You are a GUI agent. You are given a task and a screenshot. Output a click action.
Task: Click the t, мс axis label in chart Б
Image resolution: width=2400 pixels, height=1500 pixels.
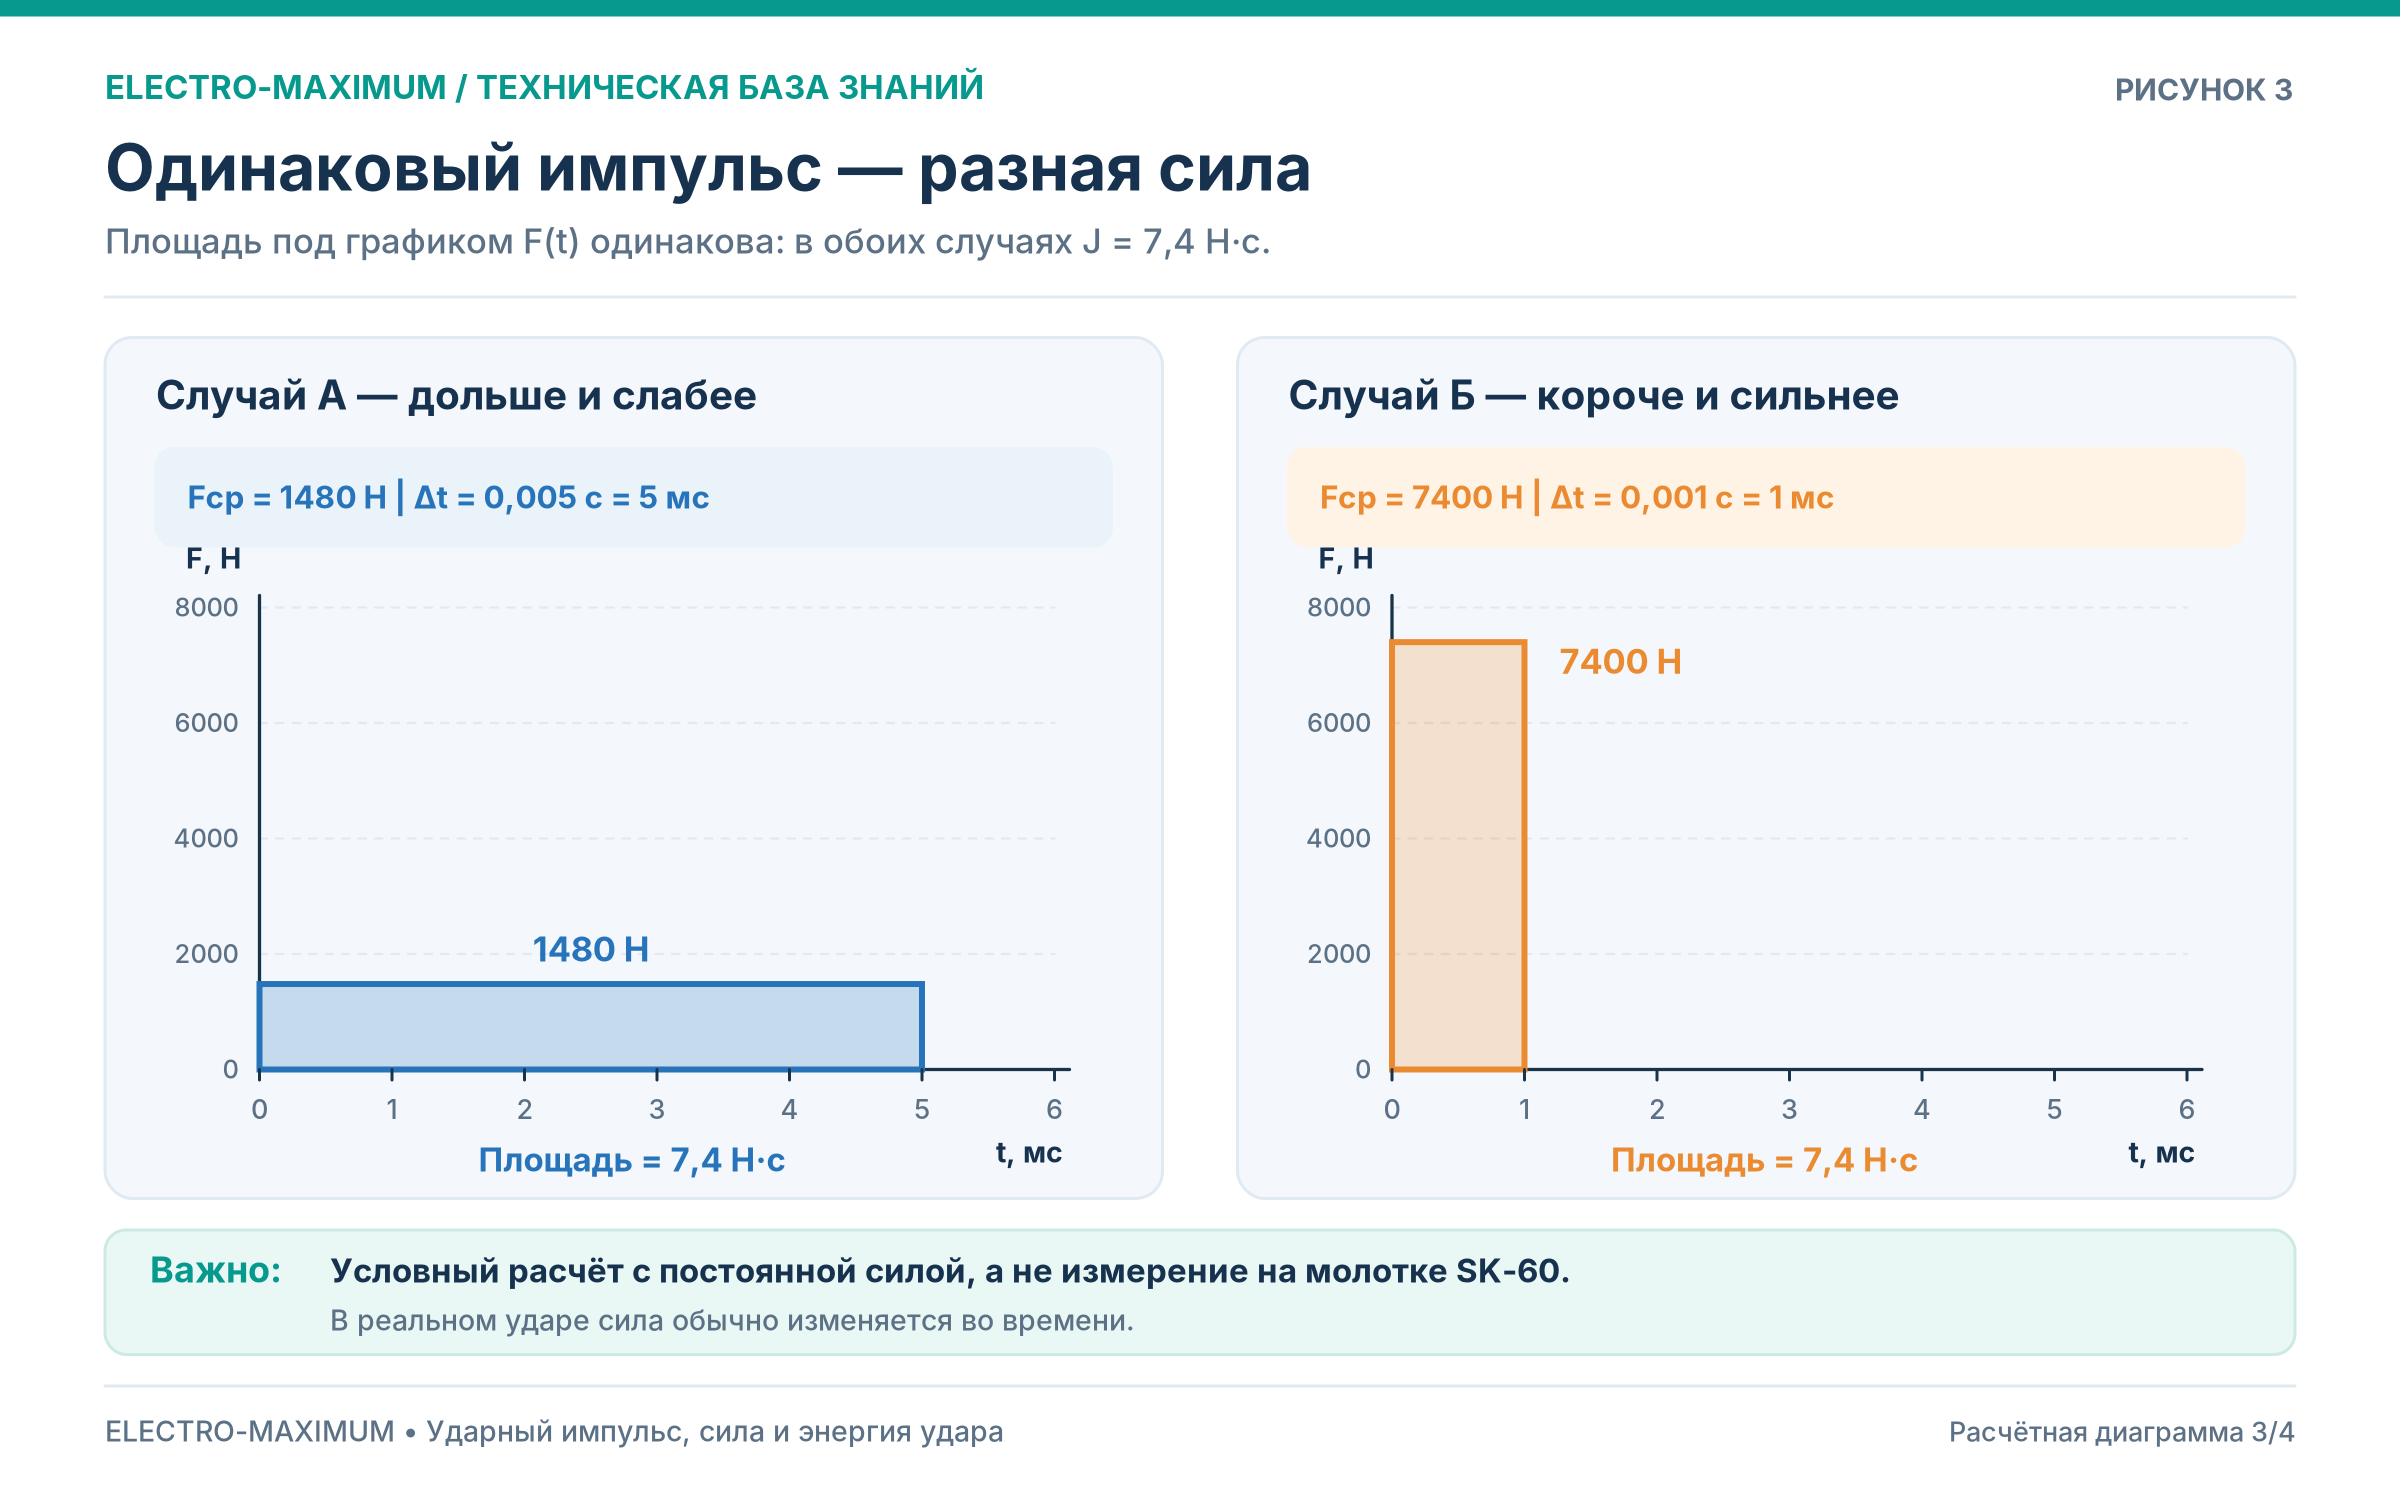pyautogui.click(x=2161, y=1153)
